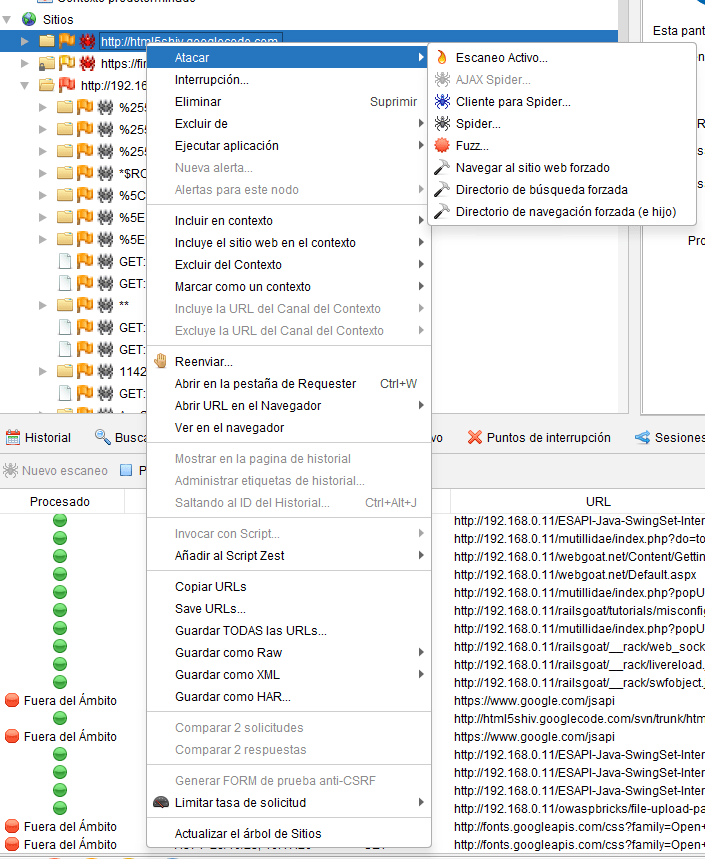Click the URL column header
Screen dimensions: 705x859
[x=597, y=502]
